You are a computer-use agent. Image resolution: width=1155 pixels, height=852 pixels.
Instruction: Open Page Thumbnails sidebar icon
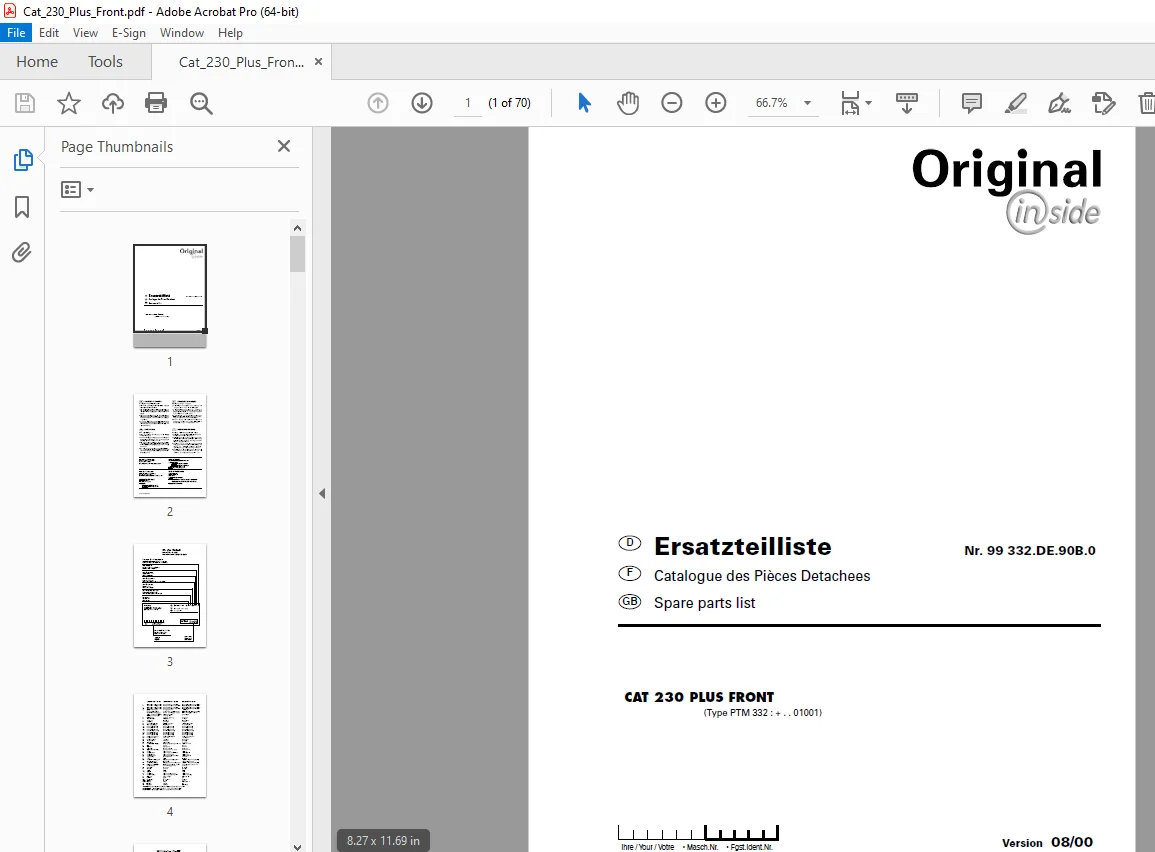(23, 160)
